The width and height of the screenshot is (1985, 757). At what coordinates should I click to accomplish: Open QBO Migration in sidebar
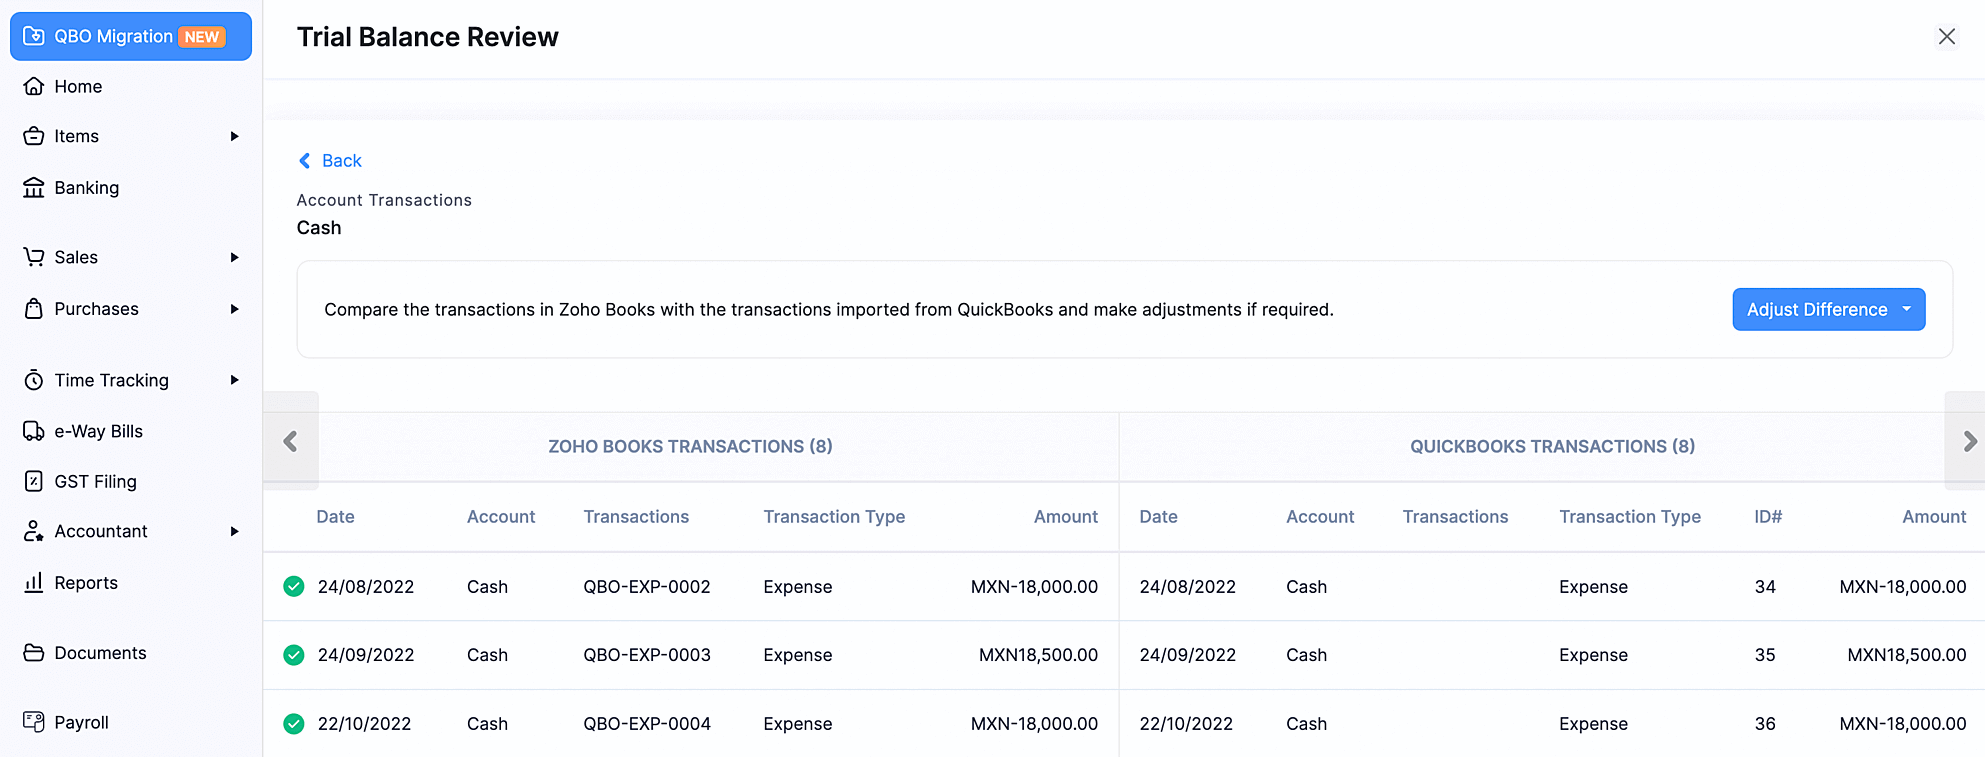[130, 37]
